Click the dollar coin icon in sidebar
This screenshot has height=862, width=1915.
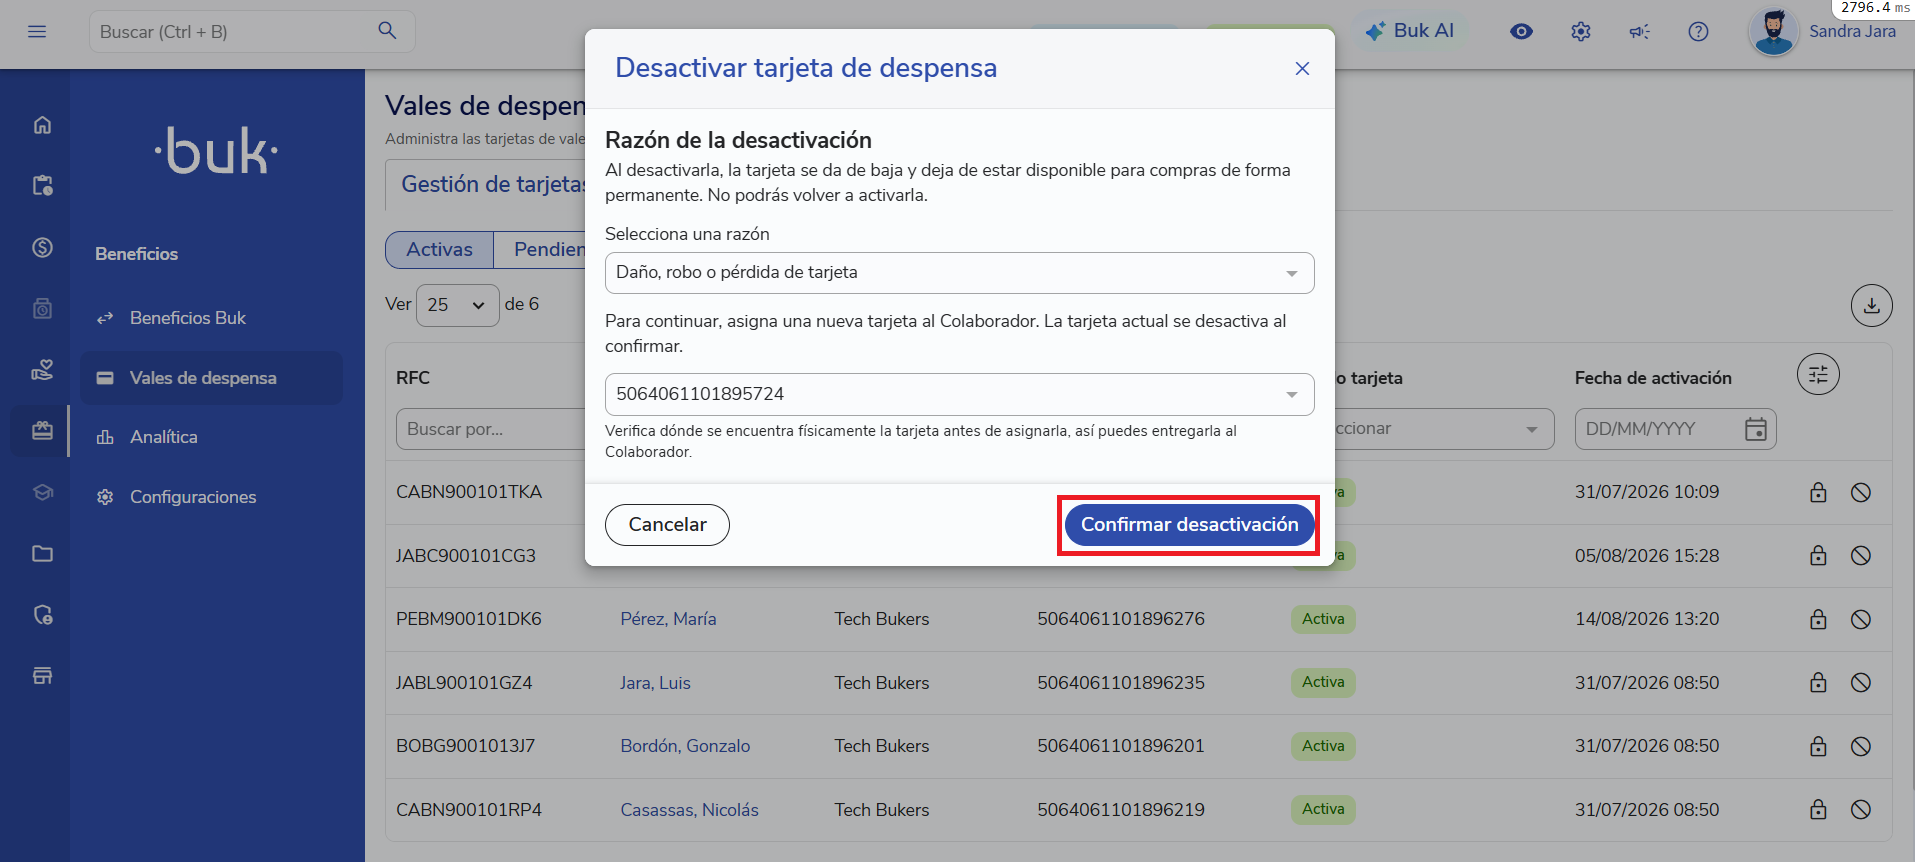[x=42, y=247]
